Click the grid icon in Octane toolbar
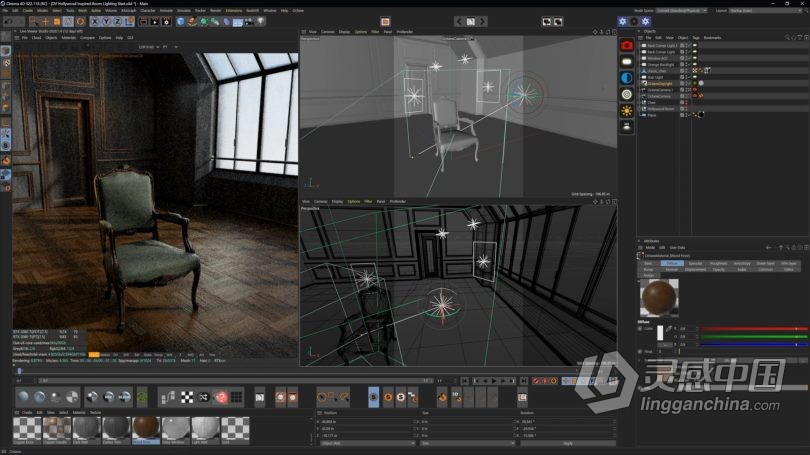Image resolution: width=810 pixels, height=455 pixels. (x=236, y=397)
